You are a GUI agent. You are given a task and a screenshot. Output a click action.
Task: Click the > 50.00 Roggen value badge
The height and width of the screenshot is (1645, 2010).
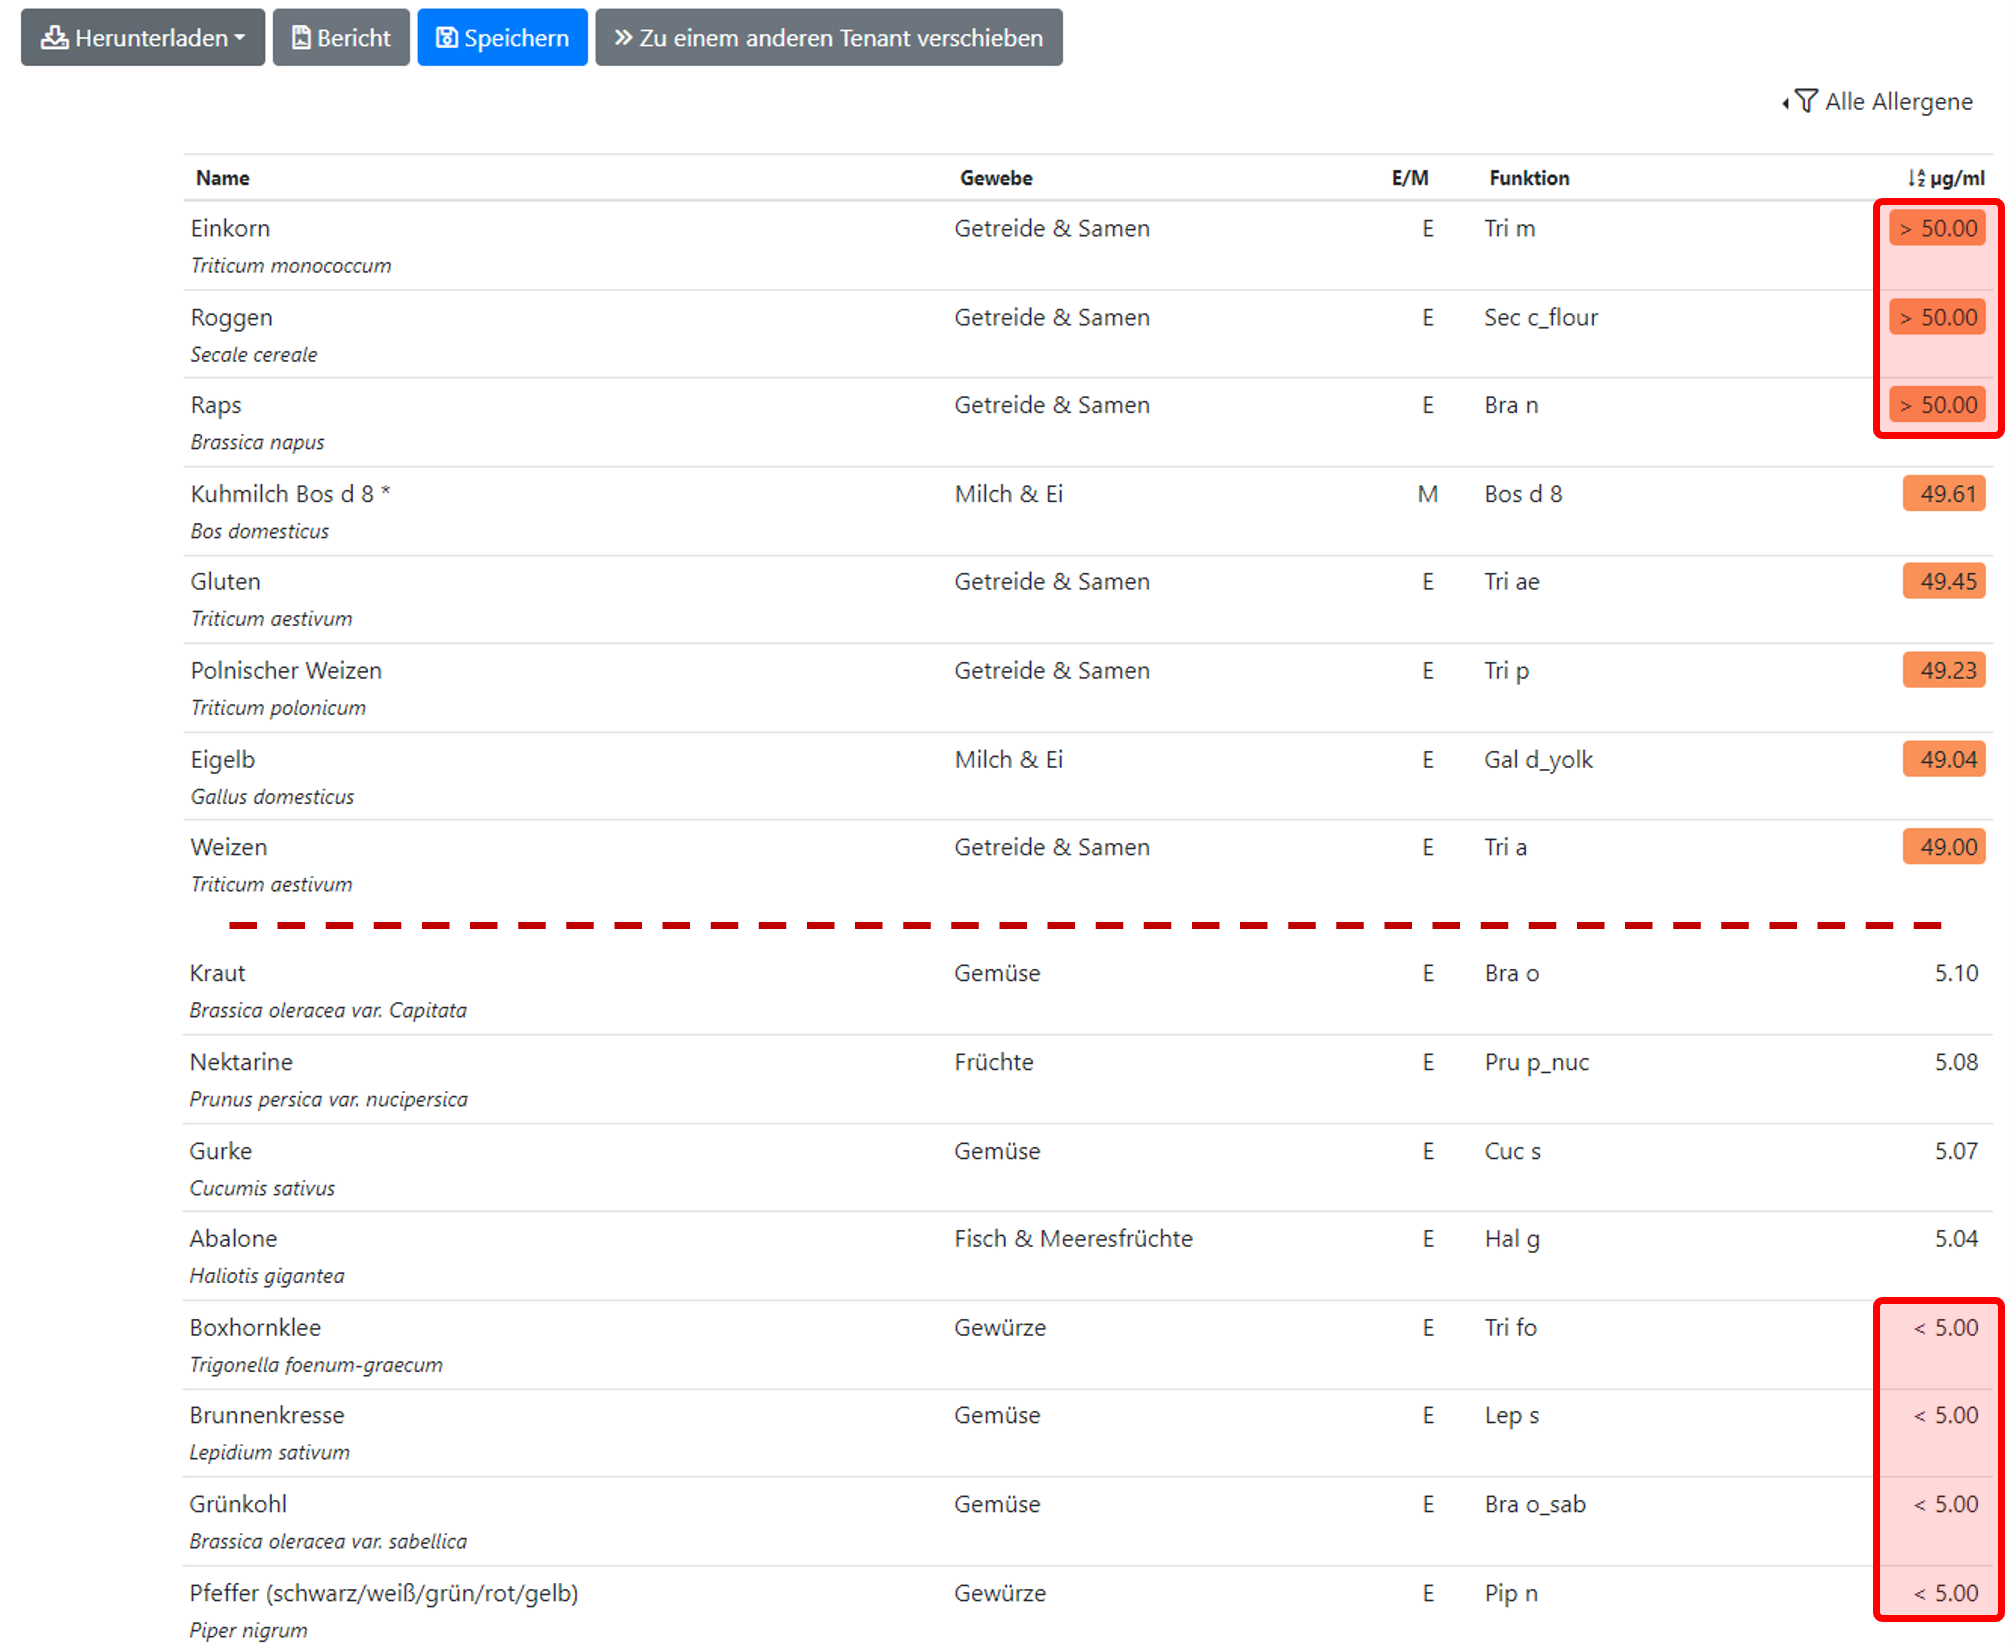click(x=1937, y=318)
